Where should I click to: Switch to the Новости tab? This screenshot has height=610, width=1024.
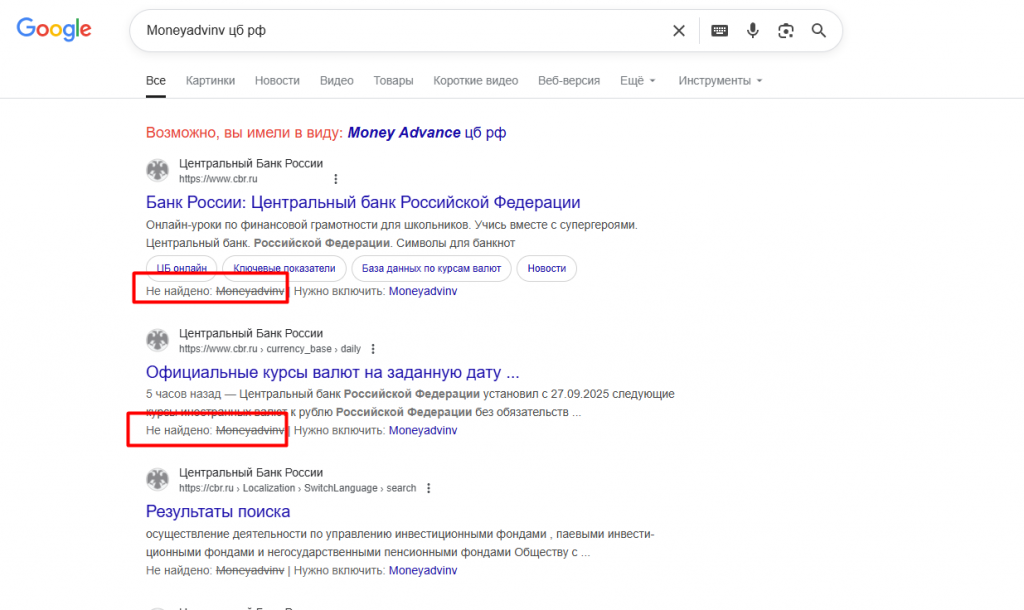[x=277, y=81]
